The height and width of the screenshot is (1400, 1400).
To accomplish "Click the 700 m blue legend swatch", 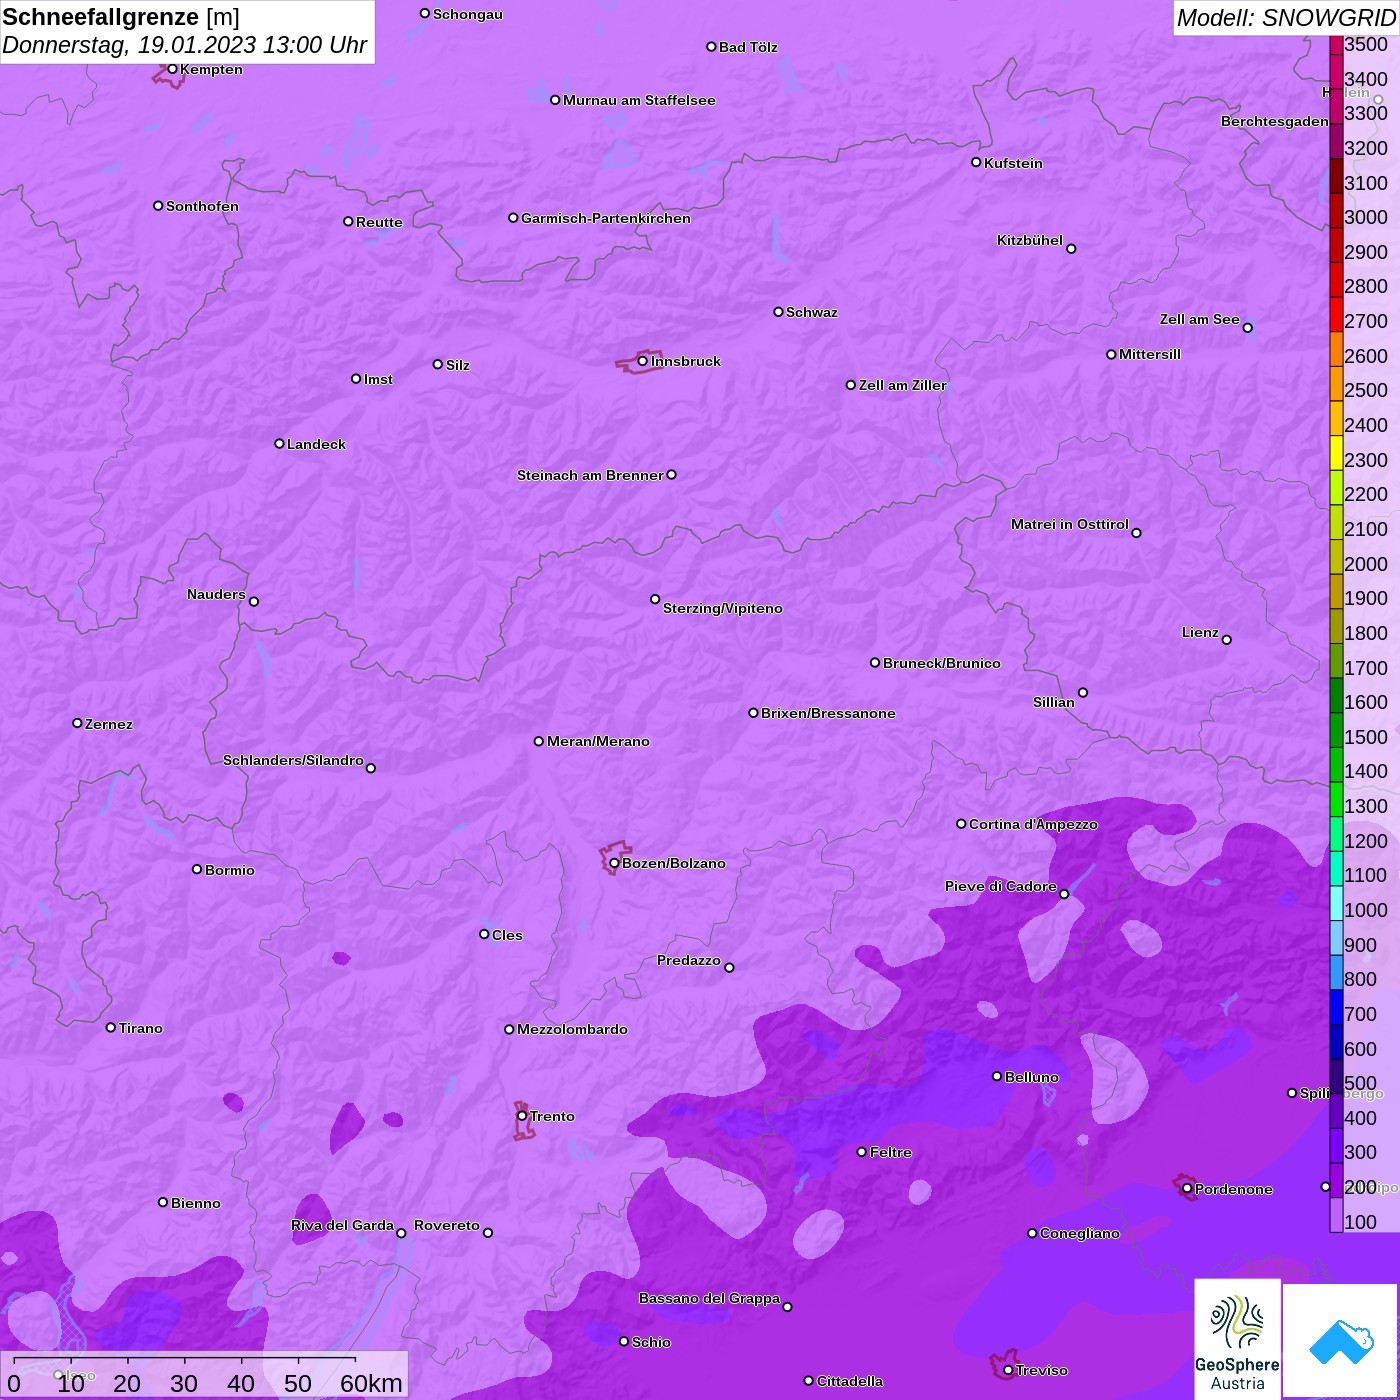I will pyautogui.click(x=1336, y=1007).
